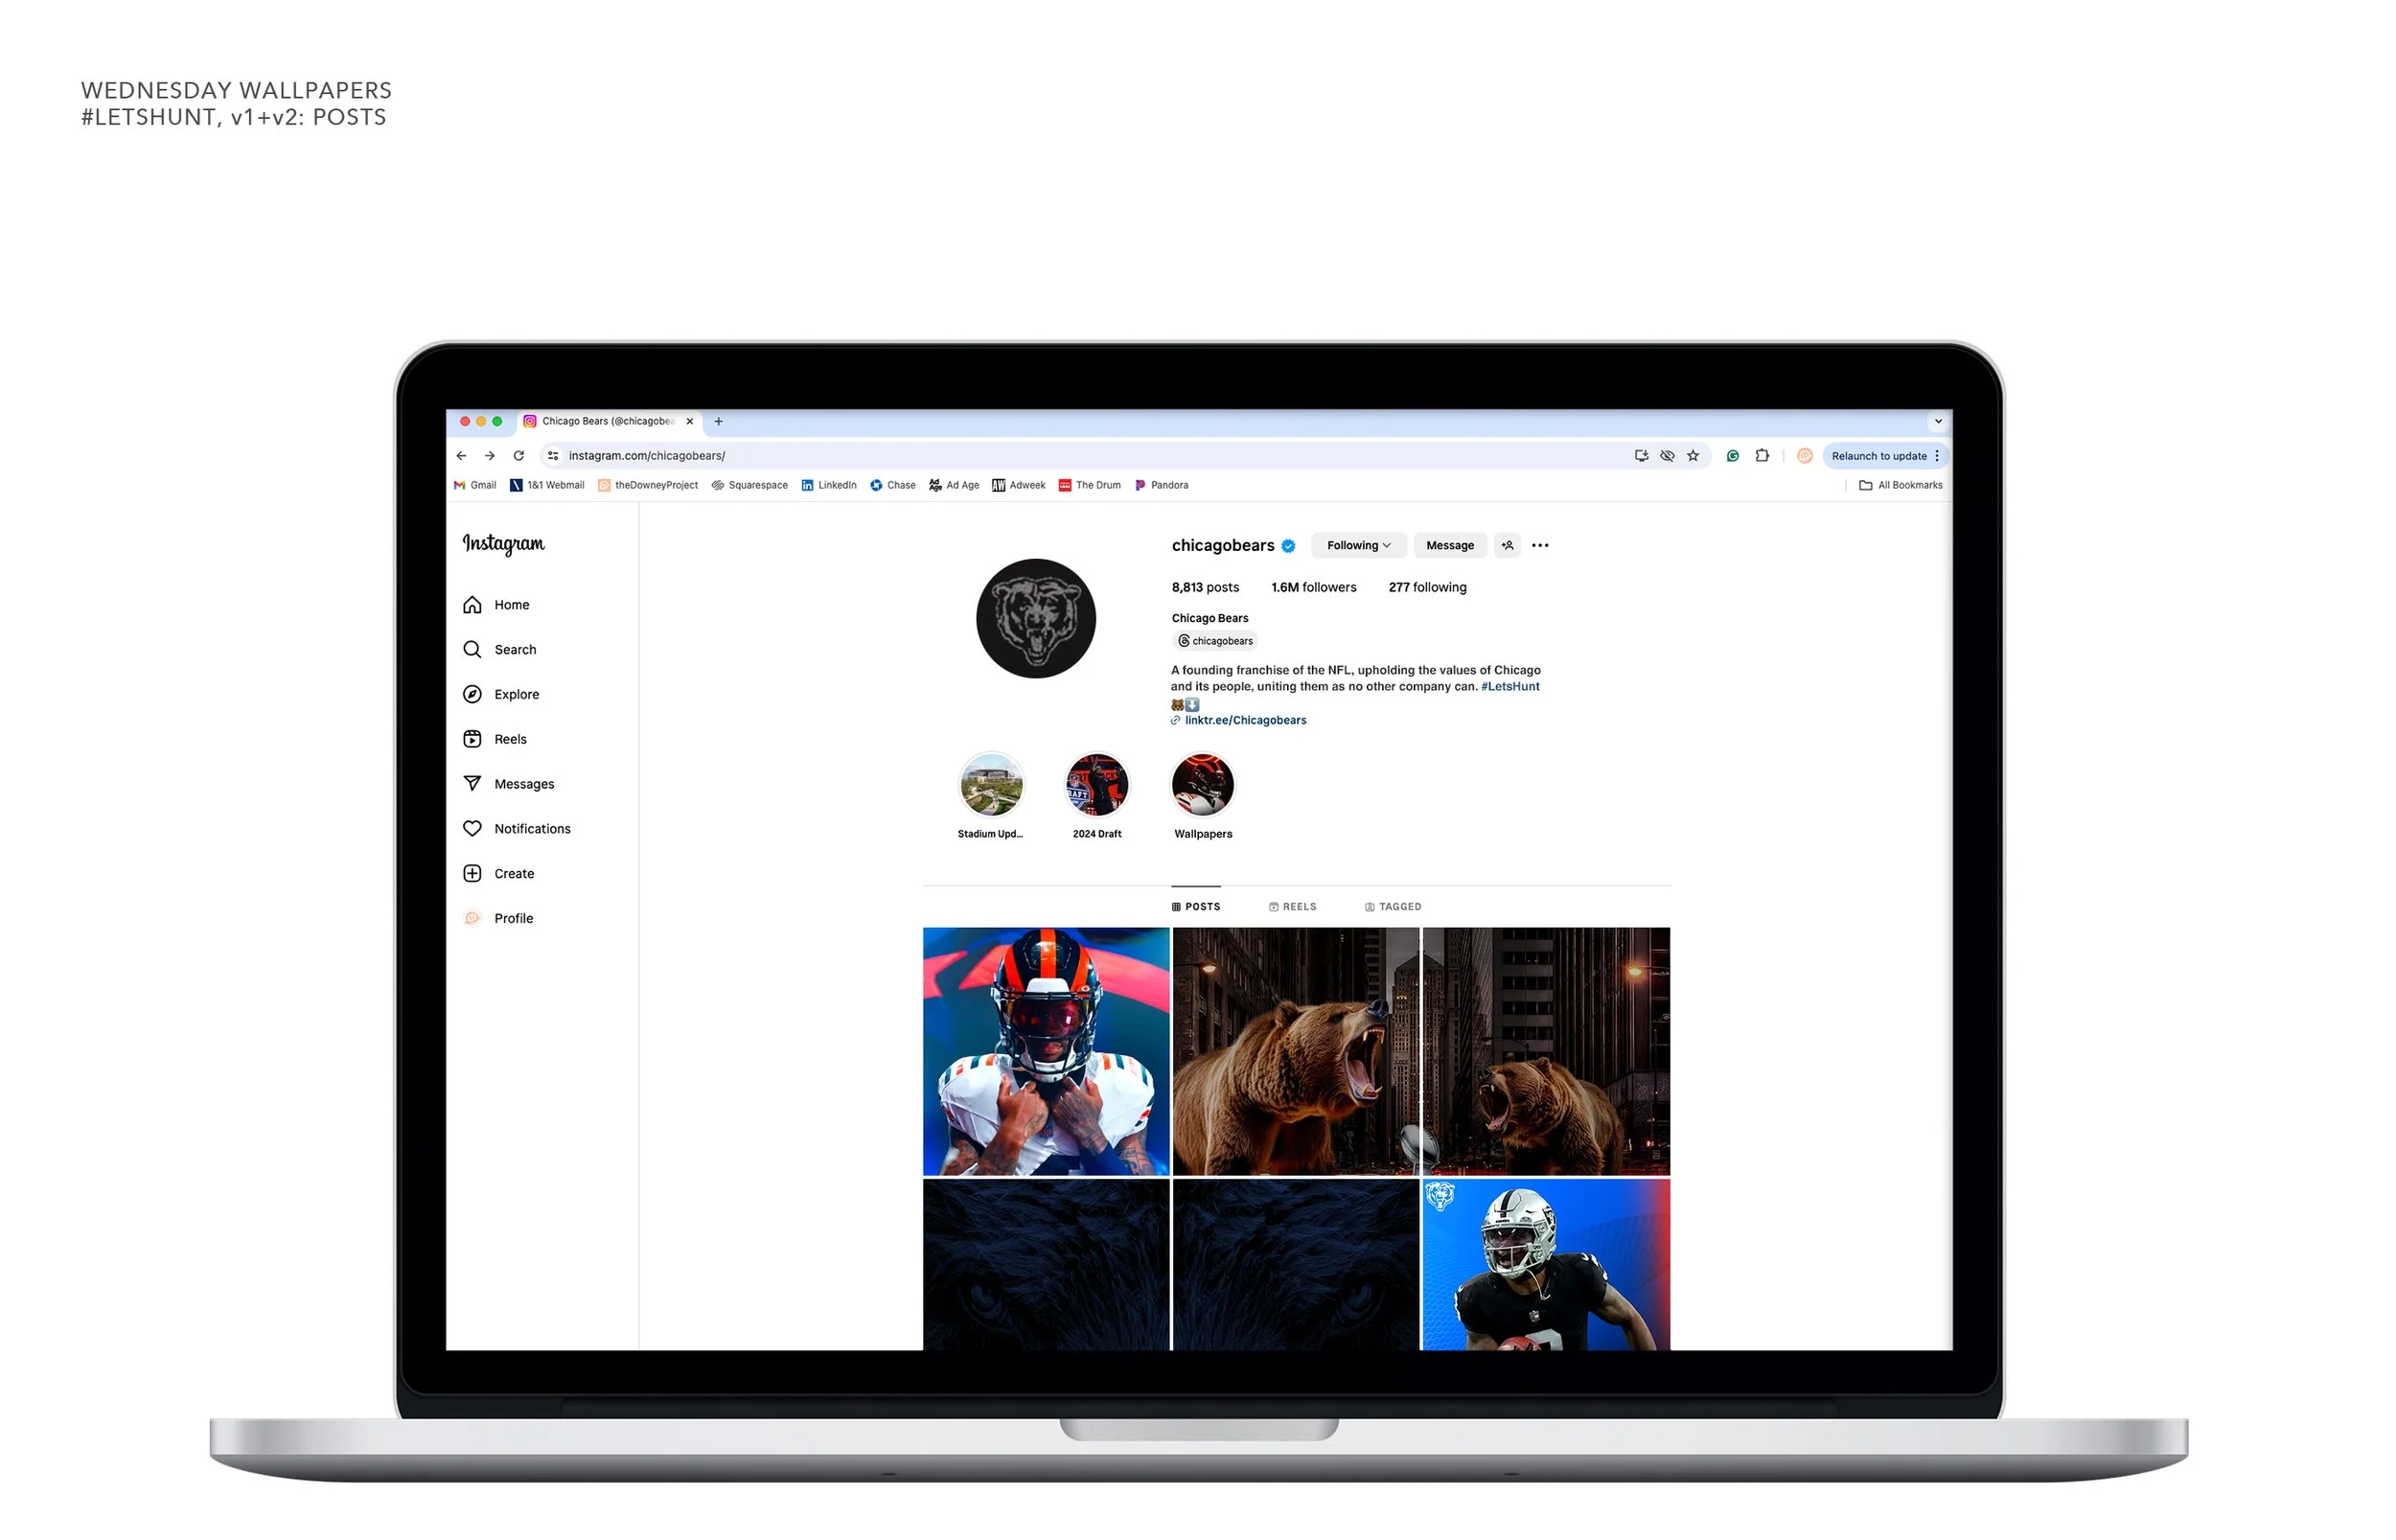Image resolution: width=2396 pixels, height=1540 pixels.
Task: Open Create in the Instagram sidebar
Action: click(498, 874)
